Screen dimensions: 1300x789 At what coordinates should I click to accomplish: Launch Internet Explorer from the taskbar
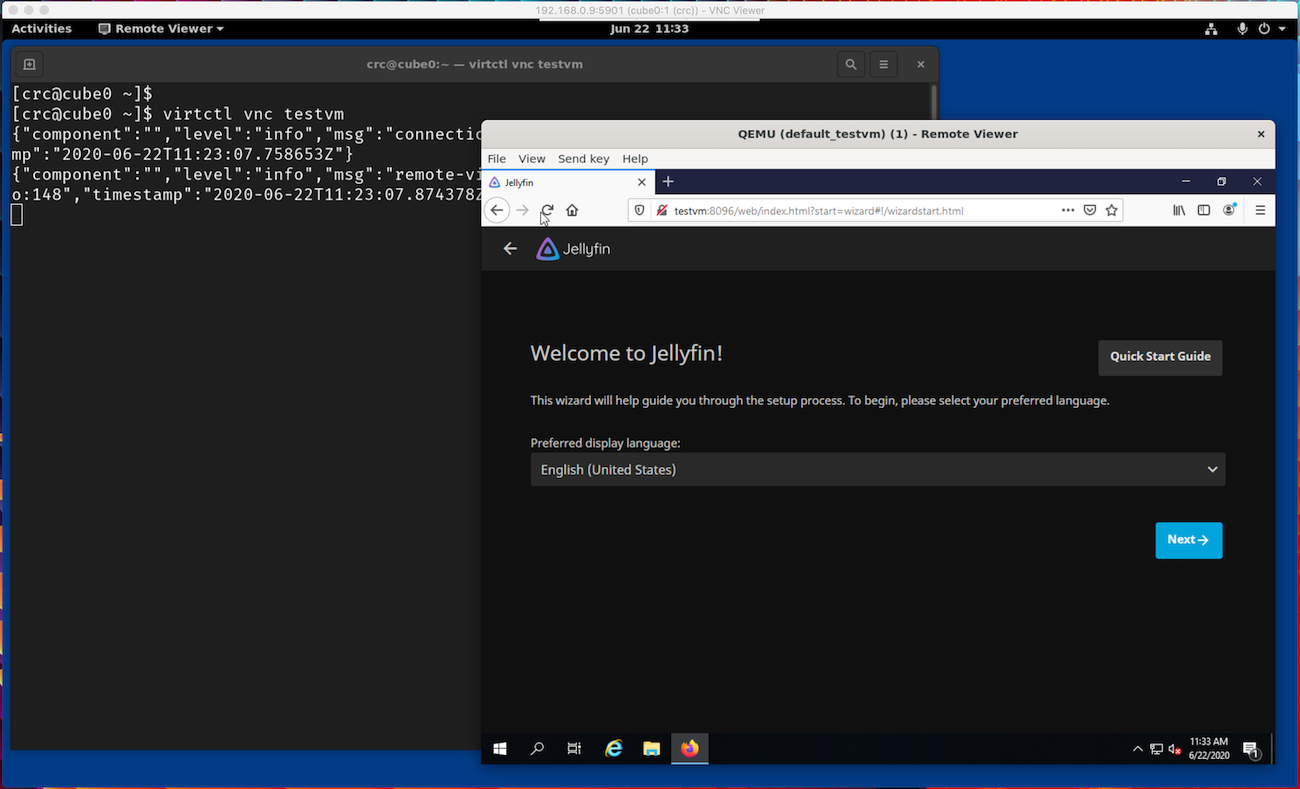pyautogui.click(x=613, y=747)
